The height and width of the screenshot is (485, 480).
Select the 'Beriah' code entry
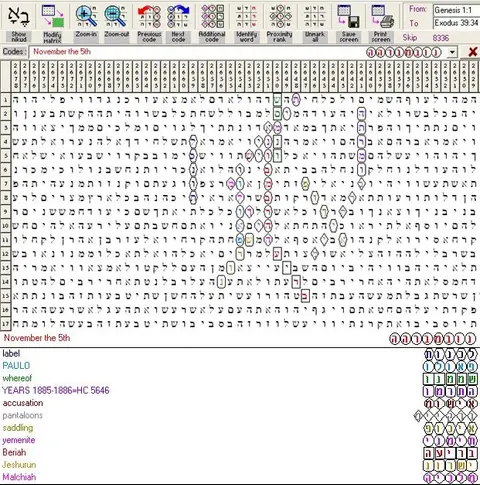[x=14, y=452]
